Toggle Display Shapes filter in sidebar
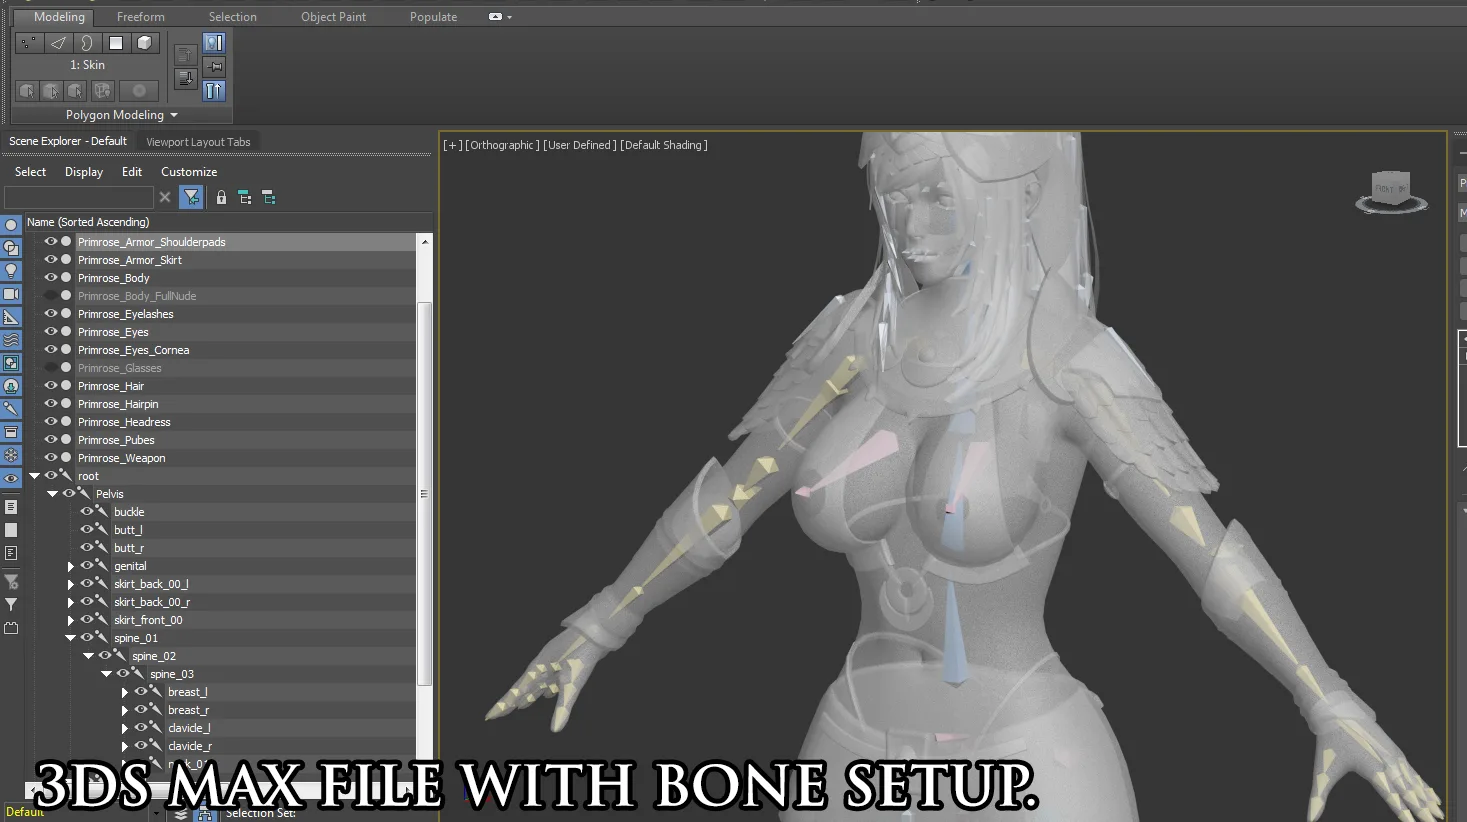 pos(11,248)
